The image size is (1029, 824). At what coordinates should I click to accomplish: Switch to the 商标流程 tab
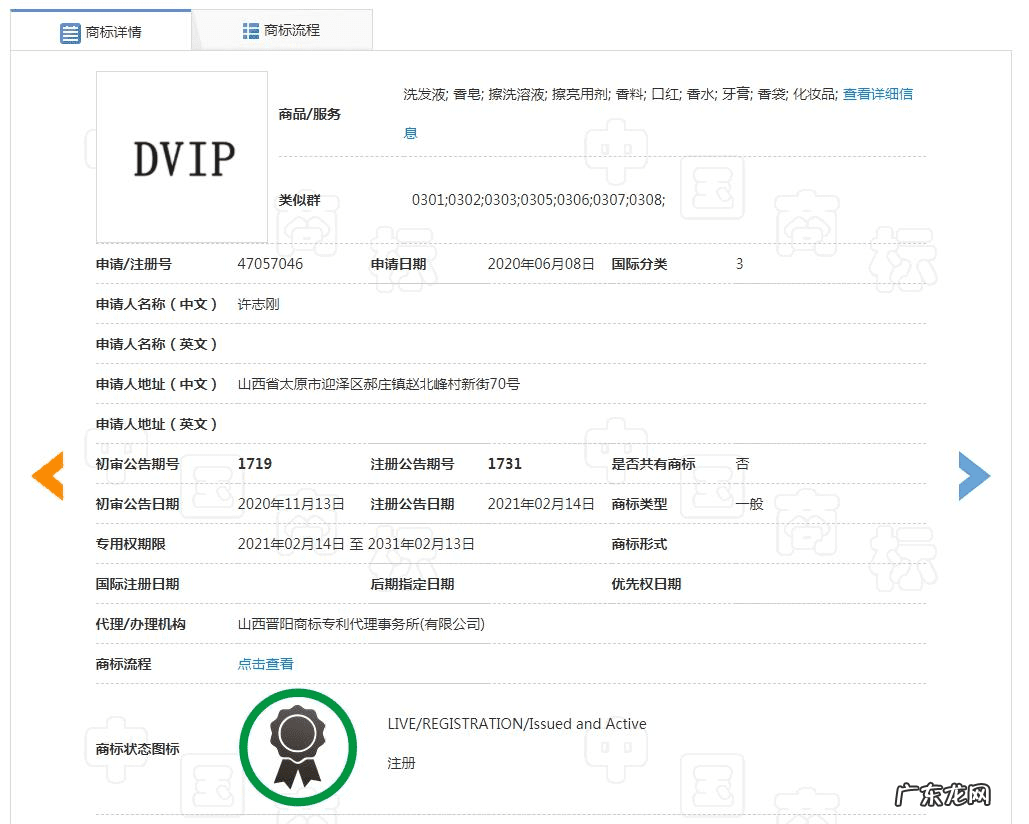click(285, 29)
